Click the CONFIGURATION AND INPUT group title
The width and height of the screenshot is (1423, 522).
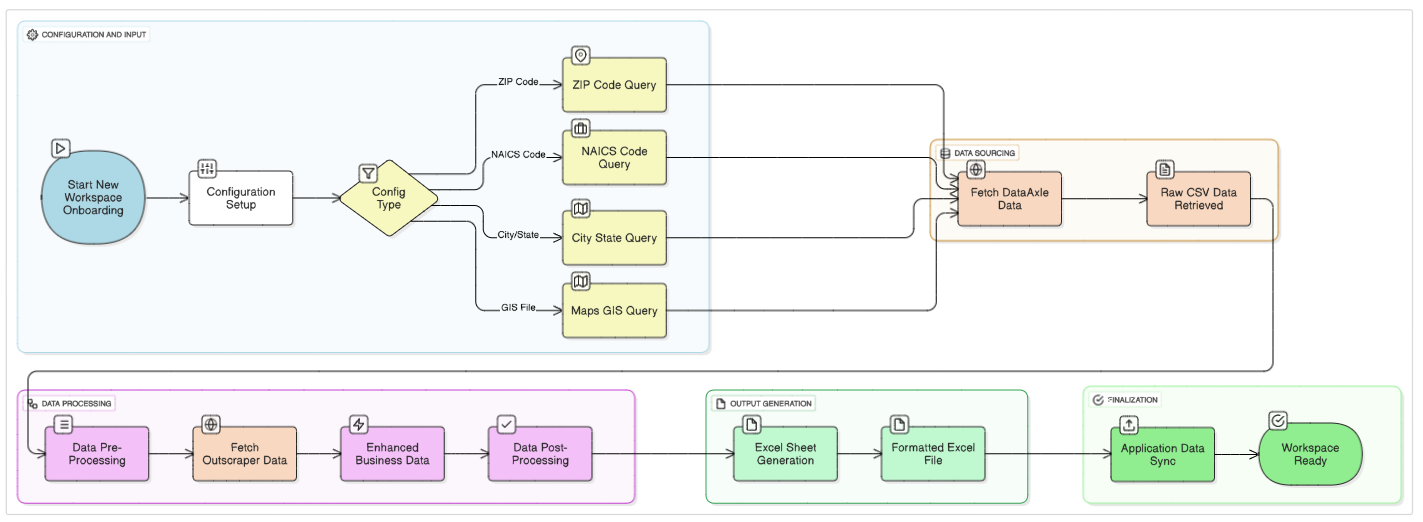[94, 35]
